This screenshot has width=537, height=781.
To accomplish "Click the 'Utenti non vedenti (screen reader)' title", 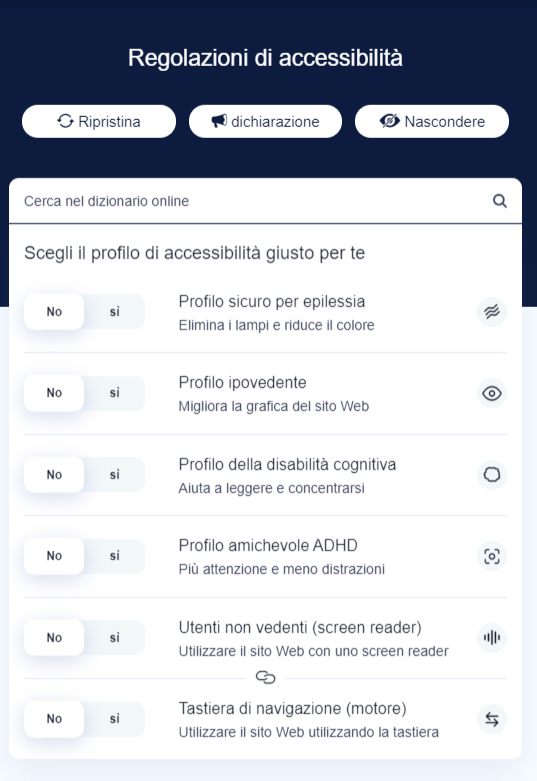I will click(300, 628).
